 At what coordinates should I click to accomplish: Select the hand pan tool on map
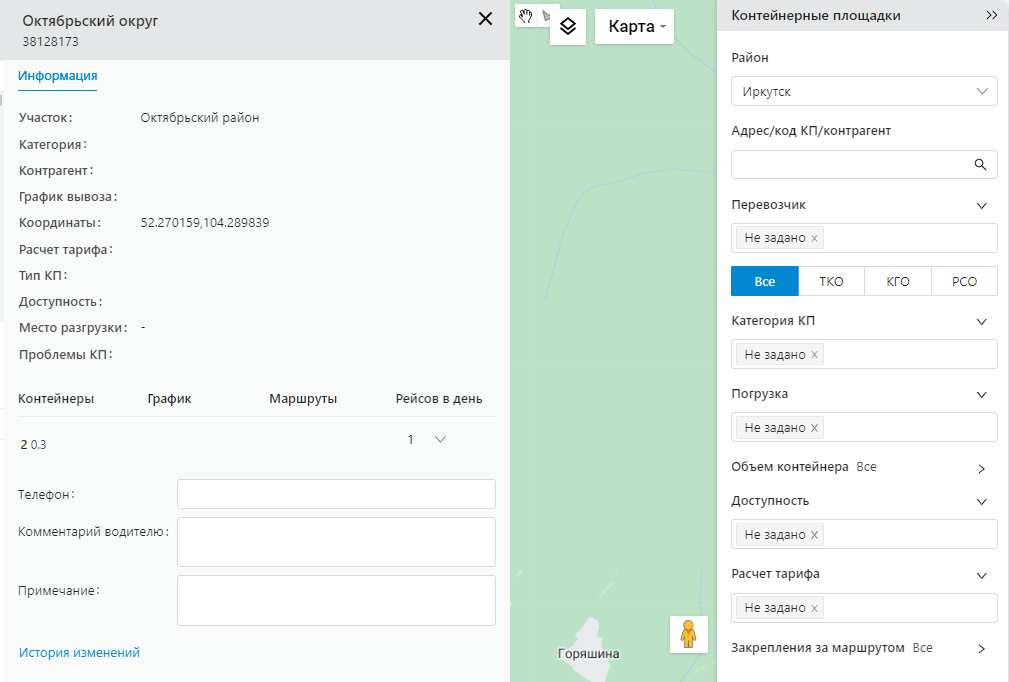click(x=525, y=16)
